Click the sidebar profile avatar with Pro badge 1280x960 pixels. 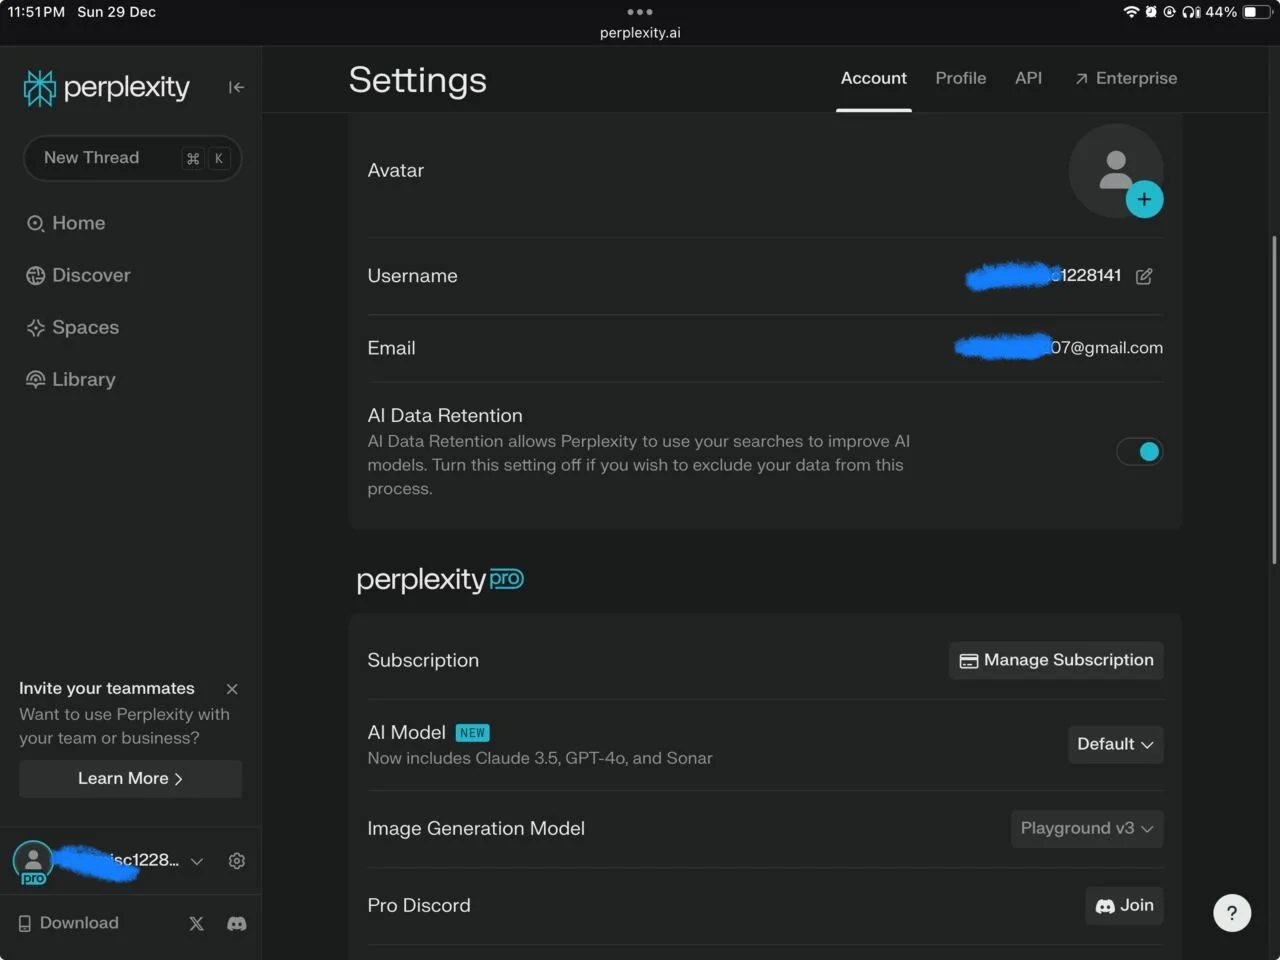pos(33,862)
